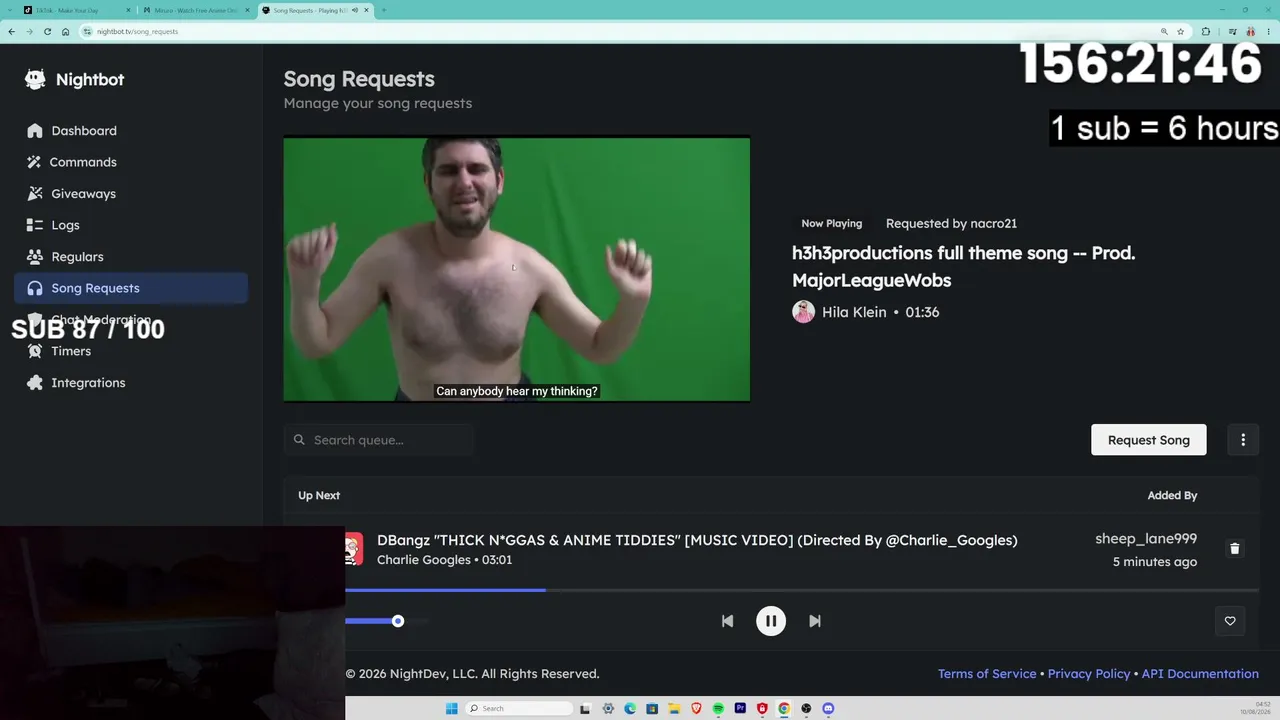The width and height of the screenshot is (1280, 720).
Task: Click the Commands megaphone icon
Action: click(x=35, y=162)
